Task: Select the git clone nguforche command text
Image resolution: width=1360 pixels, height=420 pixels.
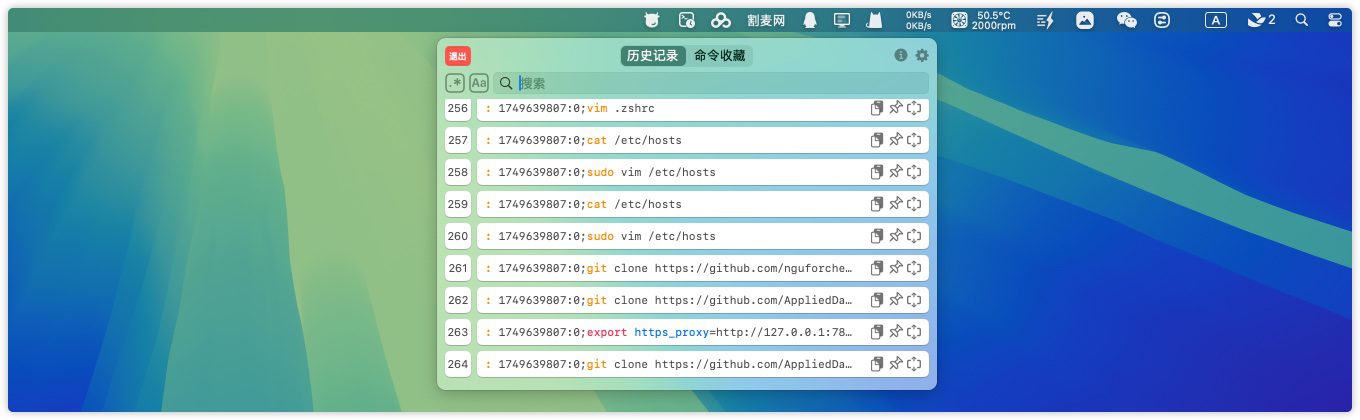Action: click(x=669, y=268)
